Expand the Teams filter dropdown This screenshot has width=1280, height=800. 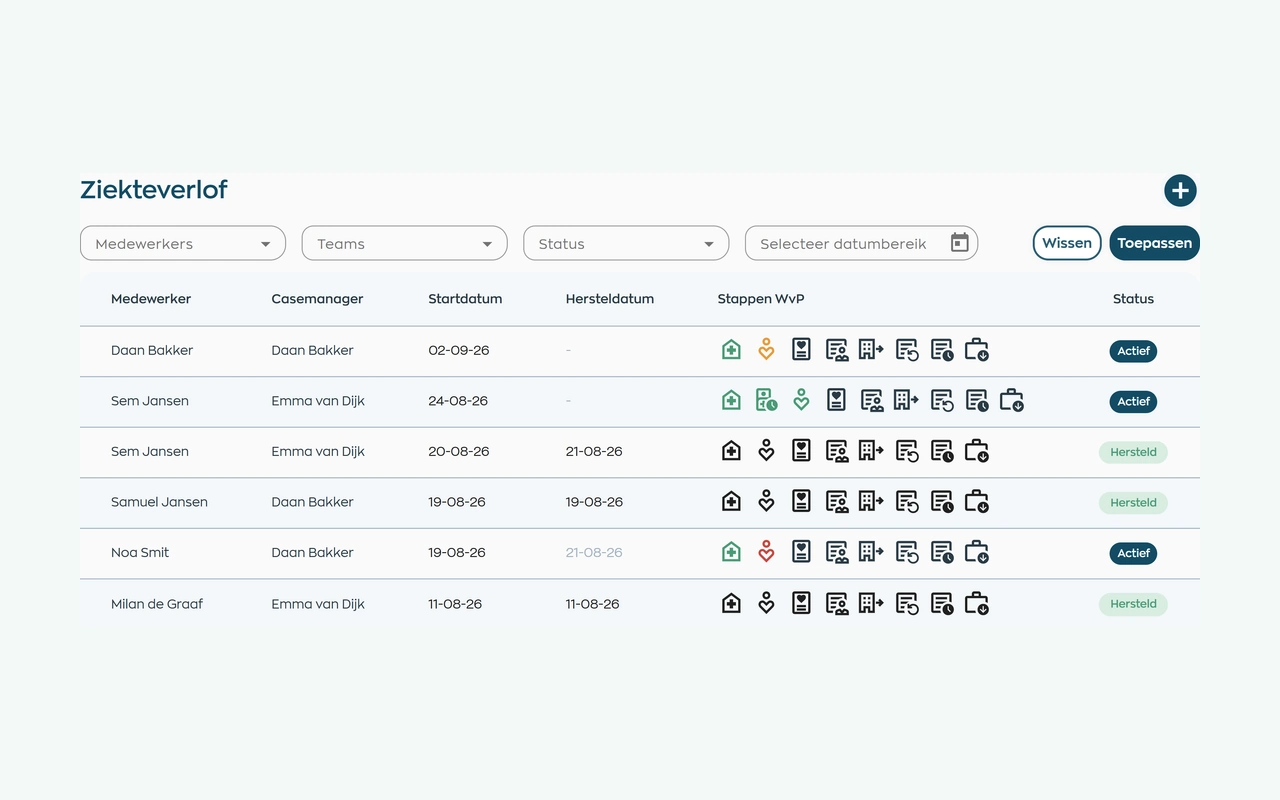click(x=405, y=243)
